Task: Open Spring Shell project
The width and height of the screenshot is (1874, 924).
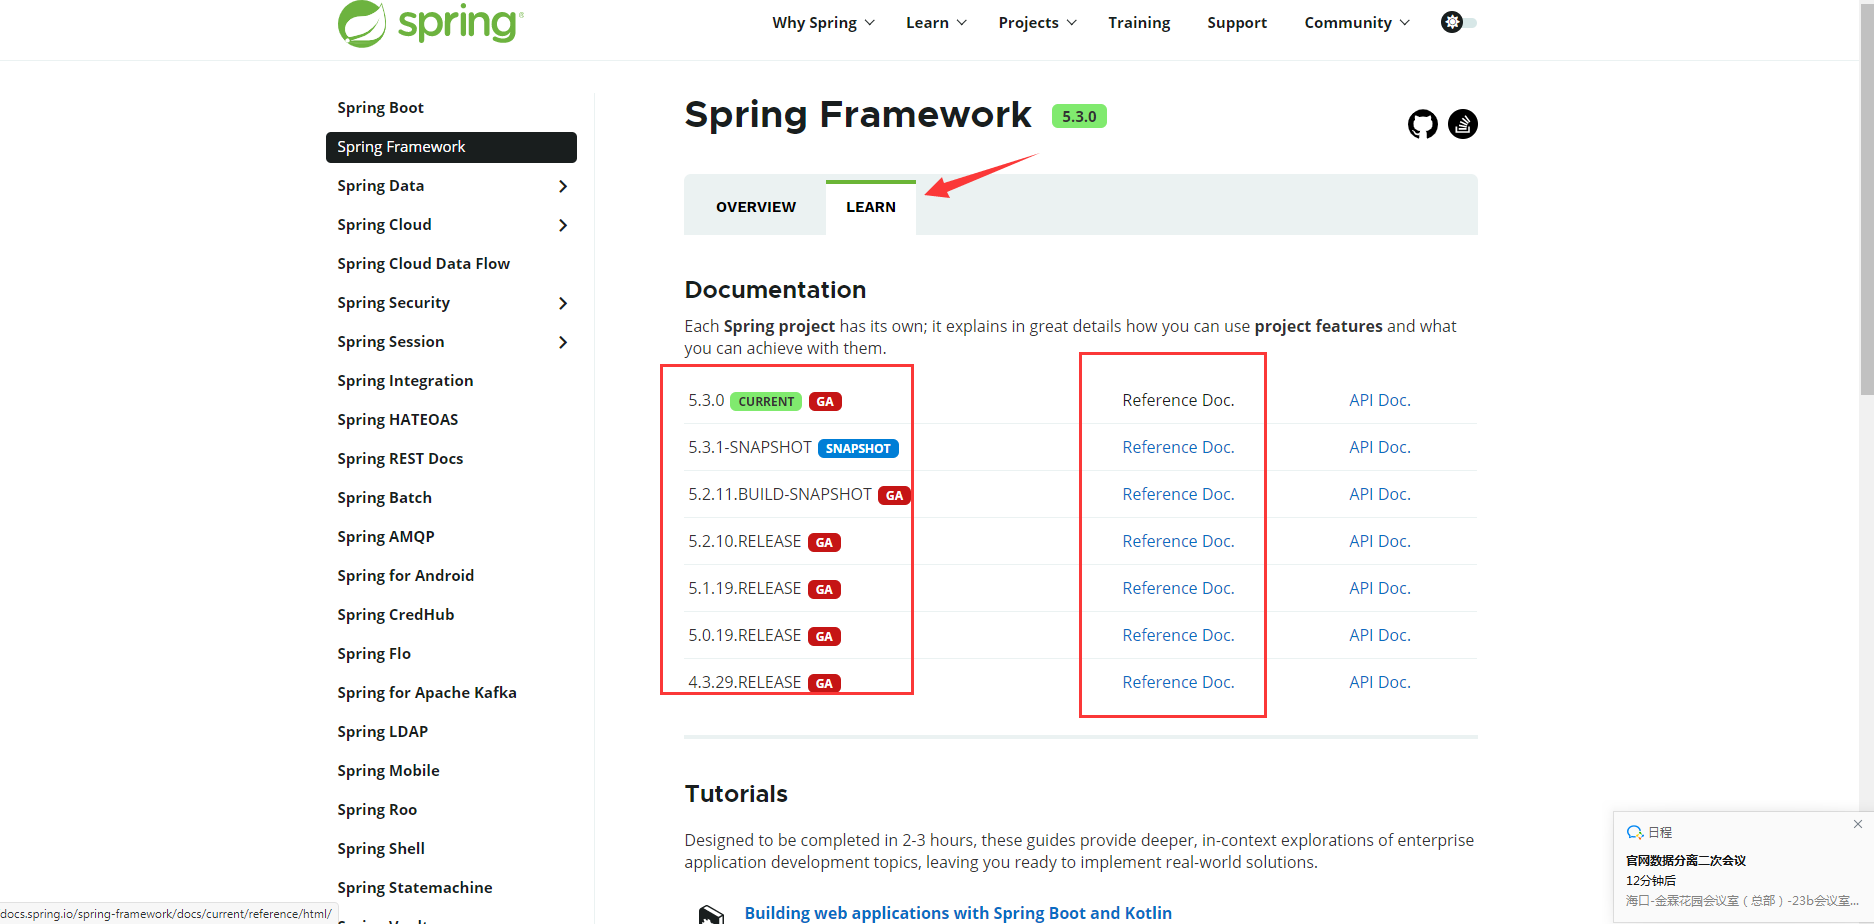Action: point(381,848)
